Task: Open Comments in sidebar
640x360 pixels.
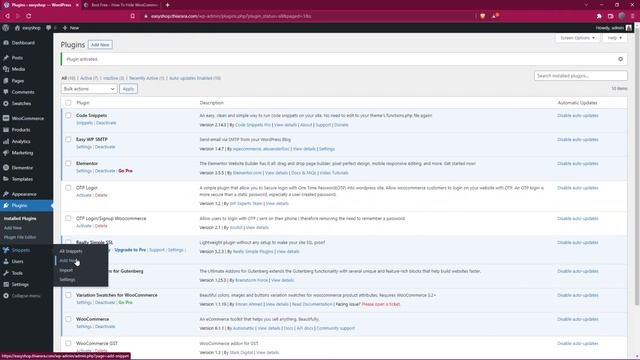Action: click(23, 92)
